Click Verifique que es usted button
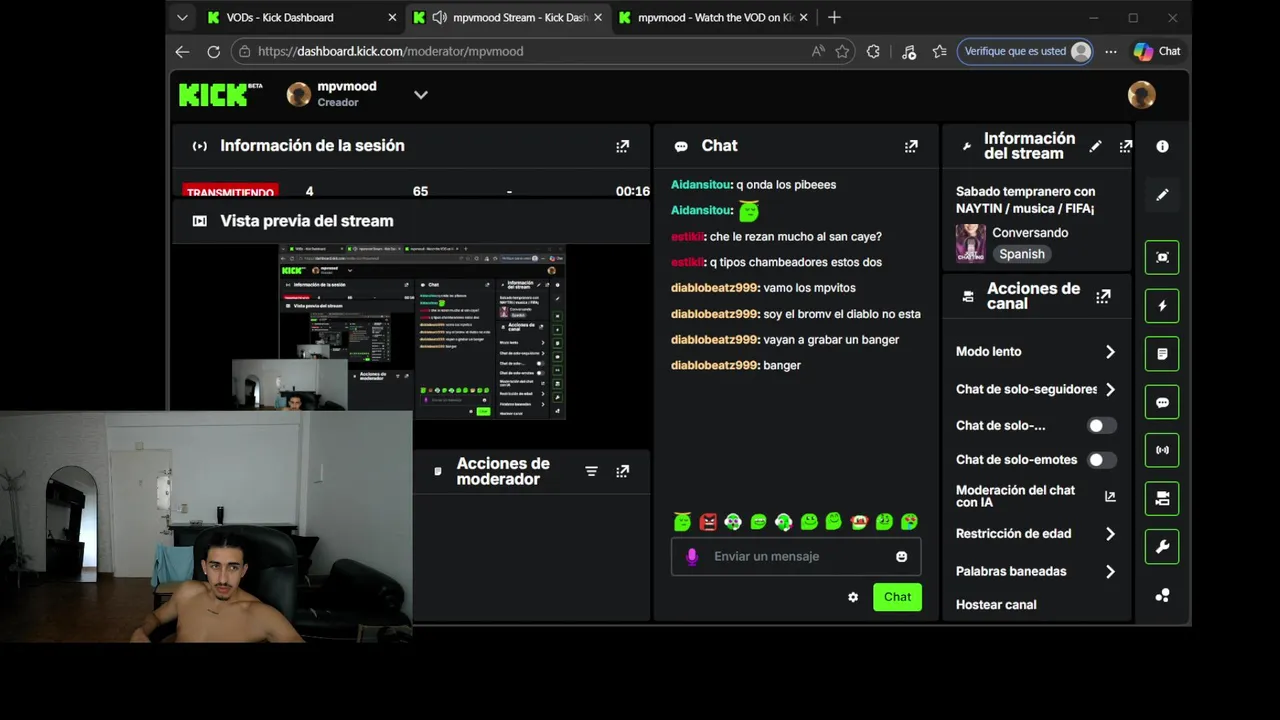1280x720 pixels. [1025, 51]
